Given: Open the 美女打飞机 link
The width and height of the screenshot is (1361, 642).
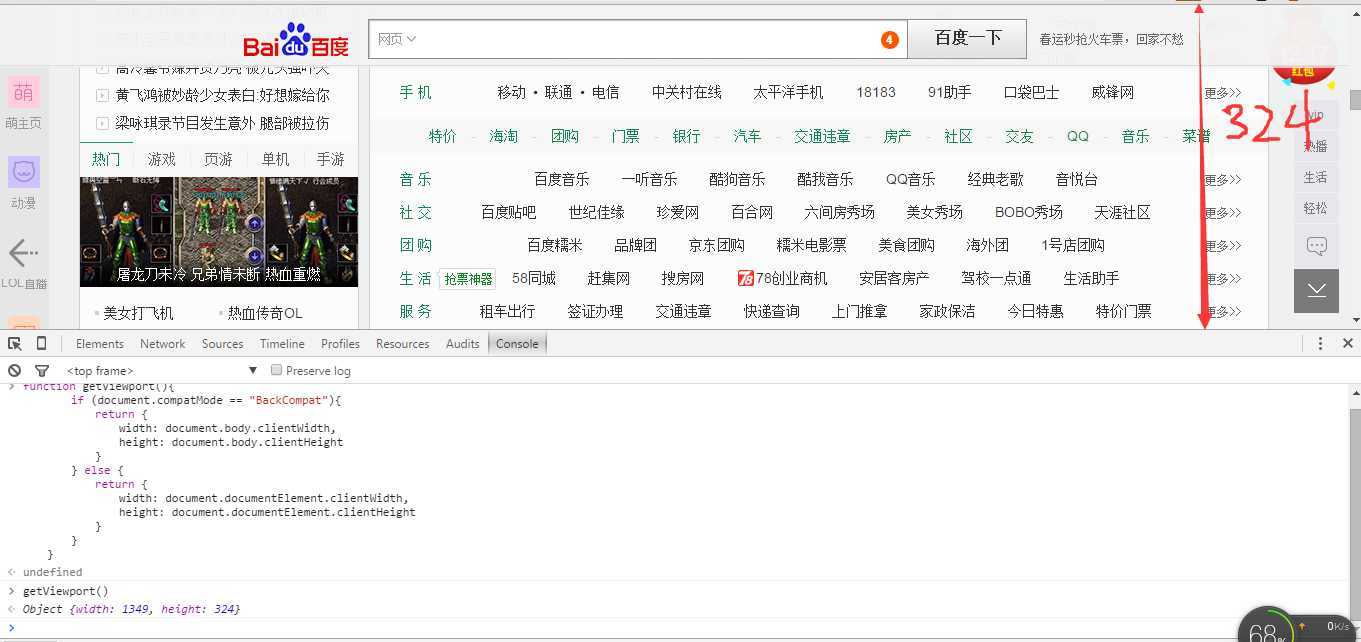Looking at the screenshot, I should click(138, 313).
